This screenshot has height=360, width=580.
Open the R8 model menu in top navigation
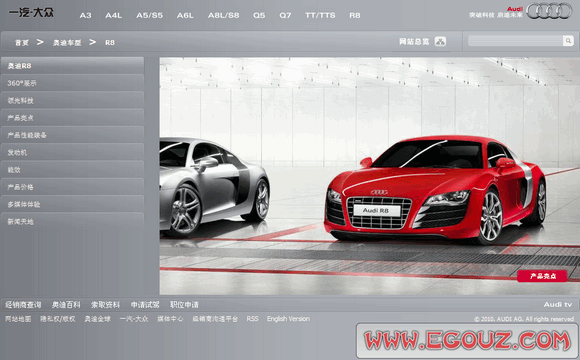pyautogui.click(x=355, y=16)
